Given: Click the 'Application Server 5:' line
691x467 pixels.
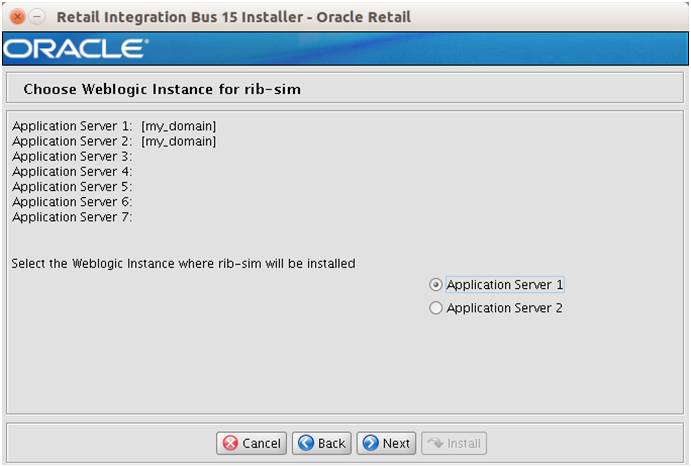Looking at the screenshot, I should [x=72, y=187].
